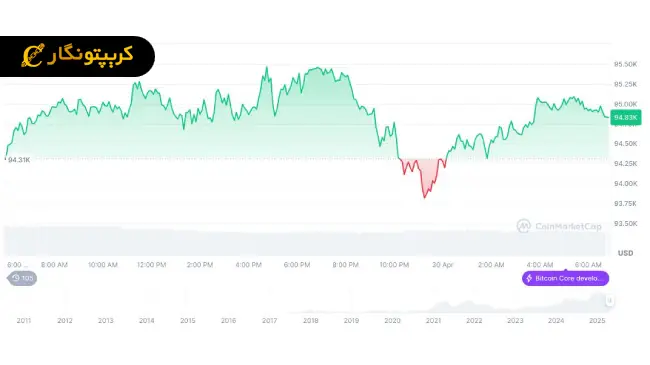The image size is (650, 365).
Task: Click the 95.50K price axis label
Action: click(x=626, y=64)
